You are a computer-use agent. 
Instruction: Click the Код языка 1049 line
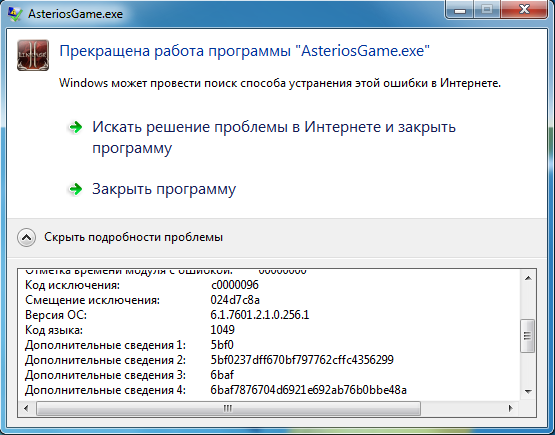(130, 330)
